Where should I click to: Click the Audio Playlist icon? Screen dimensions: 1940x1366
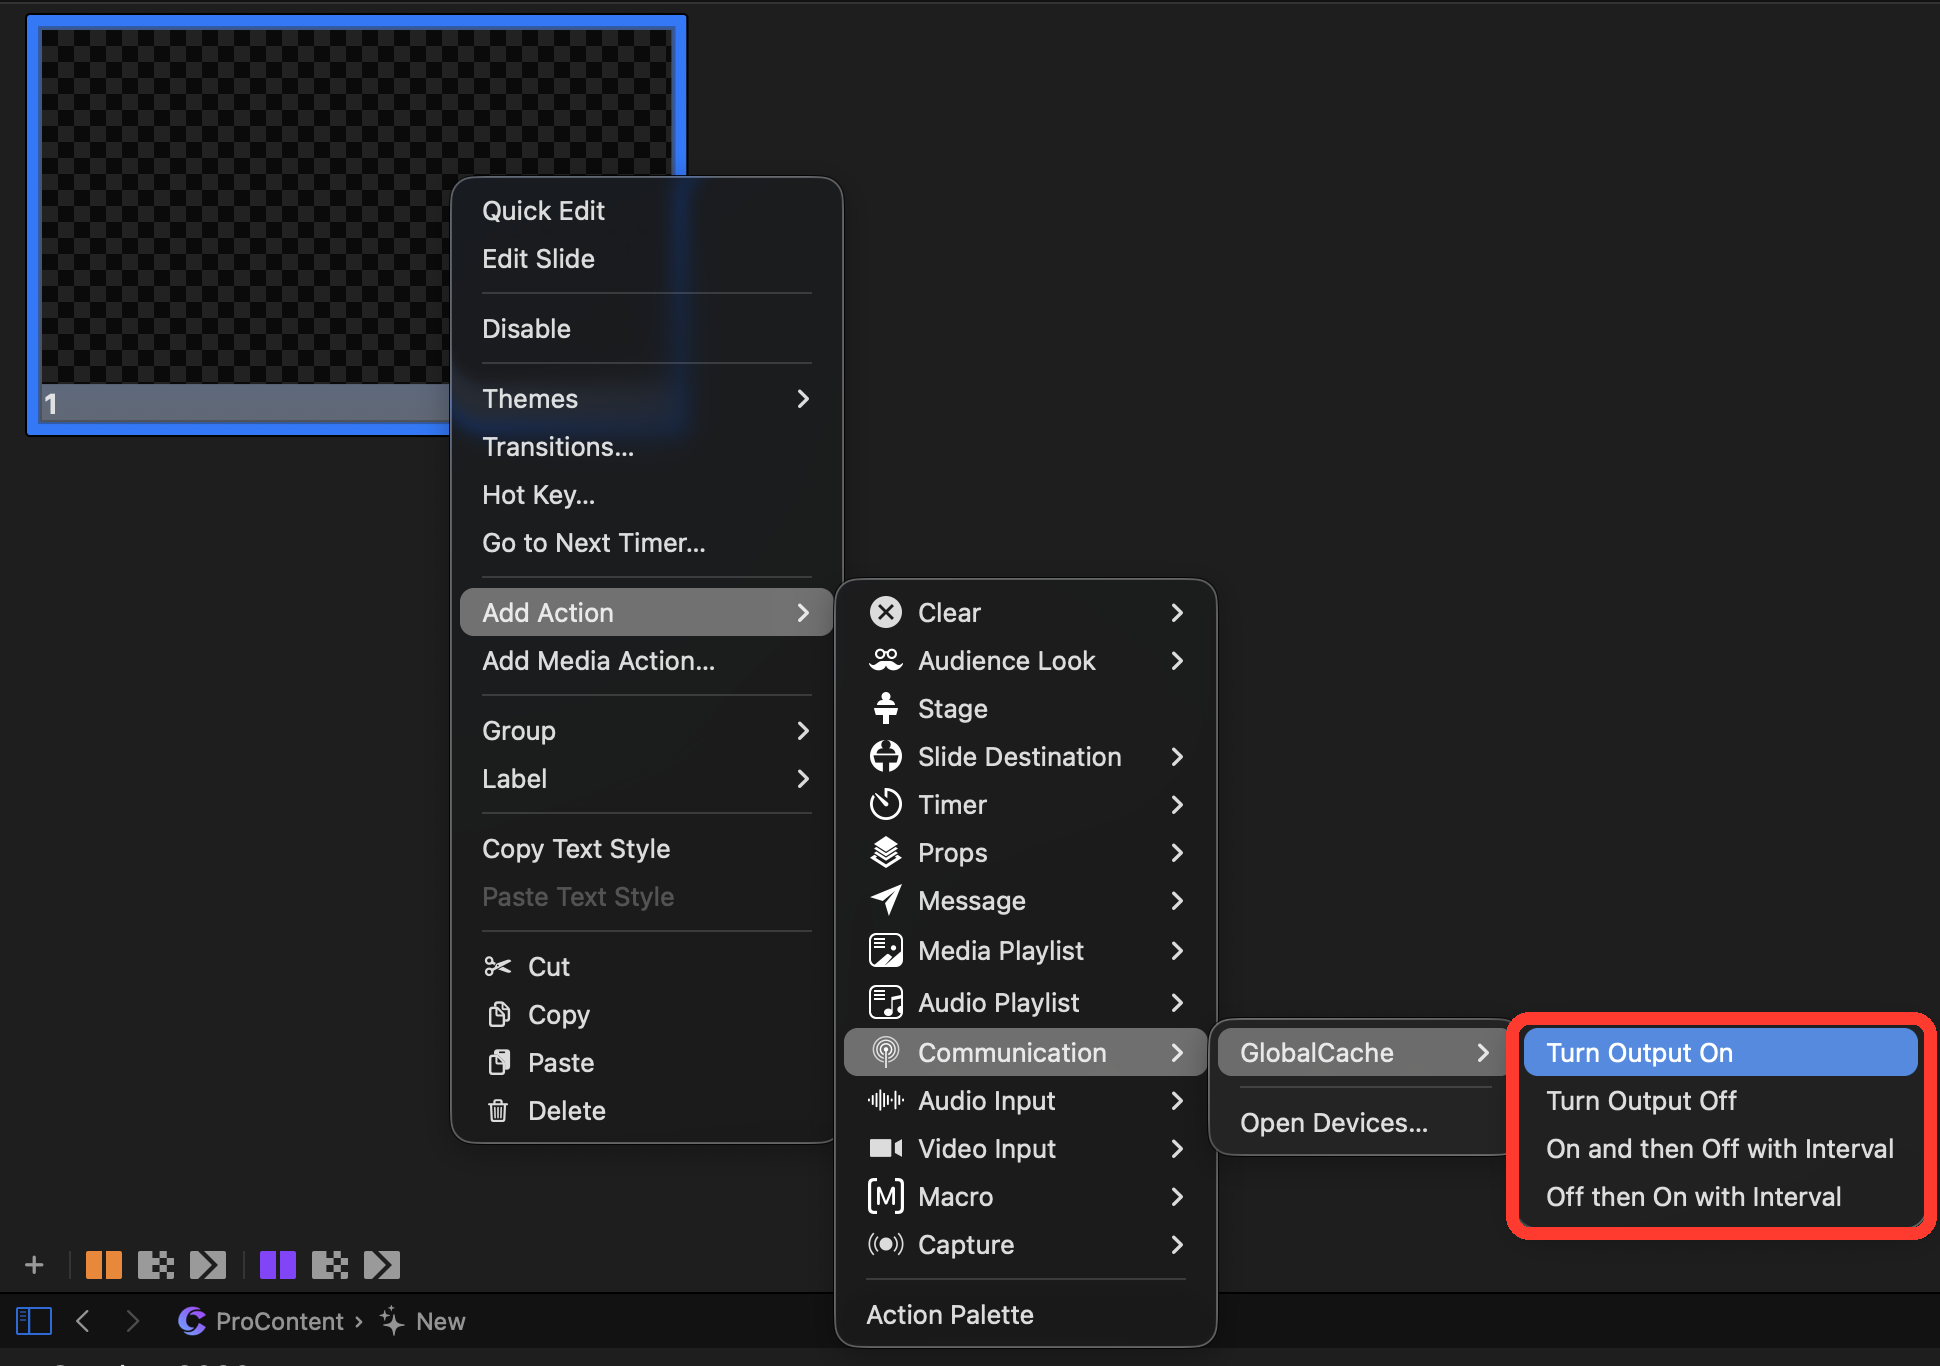(885, 1002)
